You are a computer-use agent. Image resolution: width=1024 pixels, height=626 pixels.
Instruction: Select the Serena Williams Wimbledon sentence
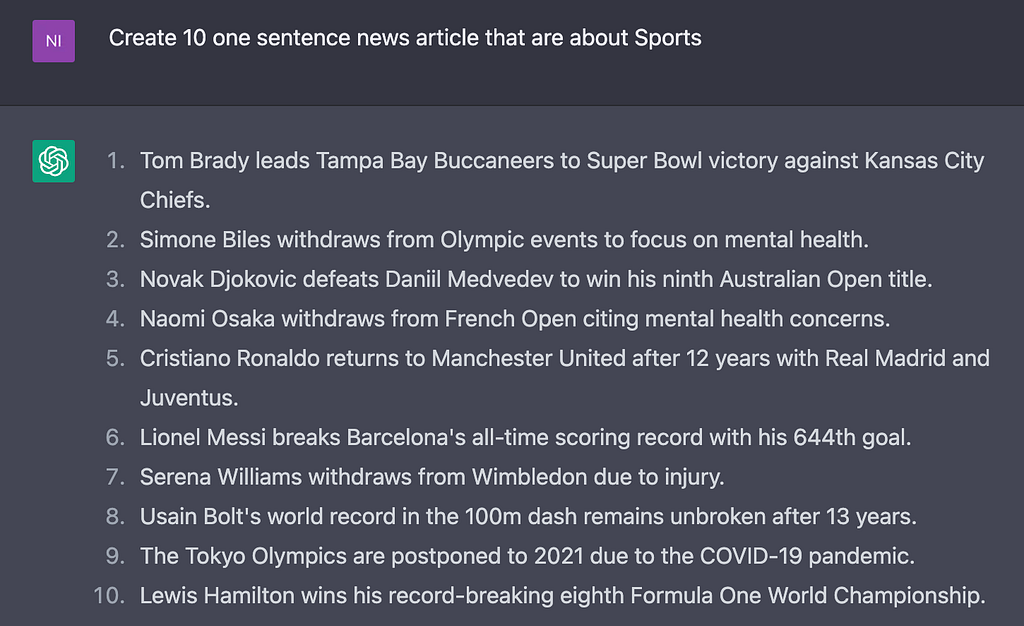431,477
